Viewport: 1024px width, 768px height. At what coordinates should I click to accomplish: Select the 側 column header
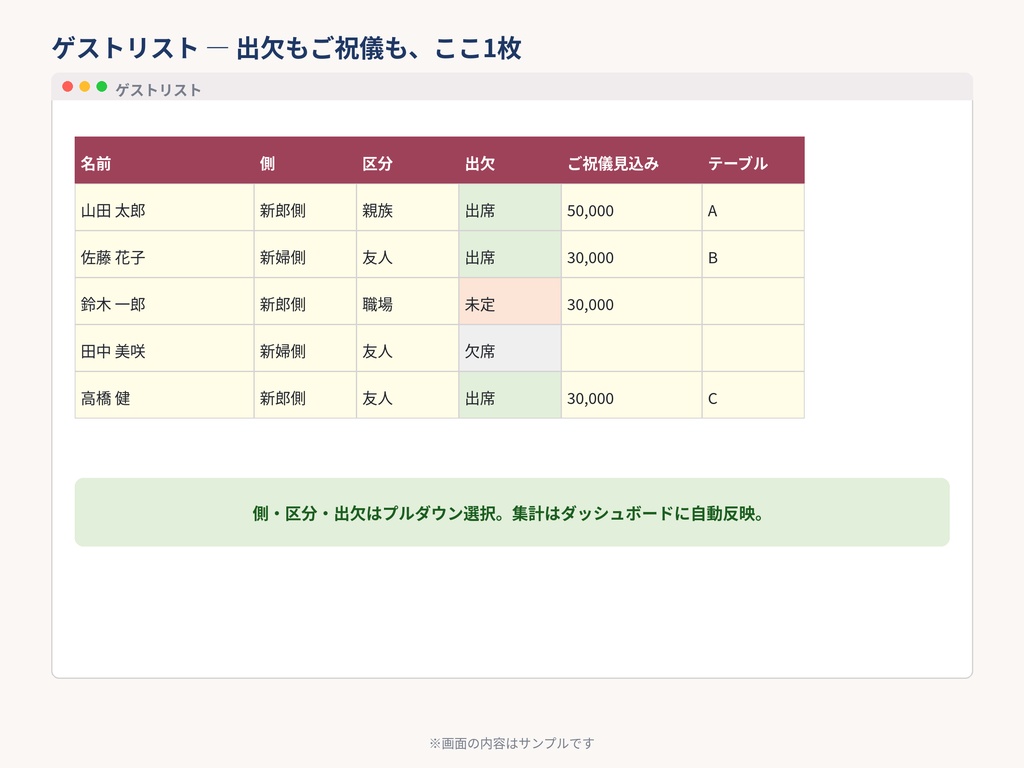[x=305, y=161]
